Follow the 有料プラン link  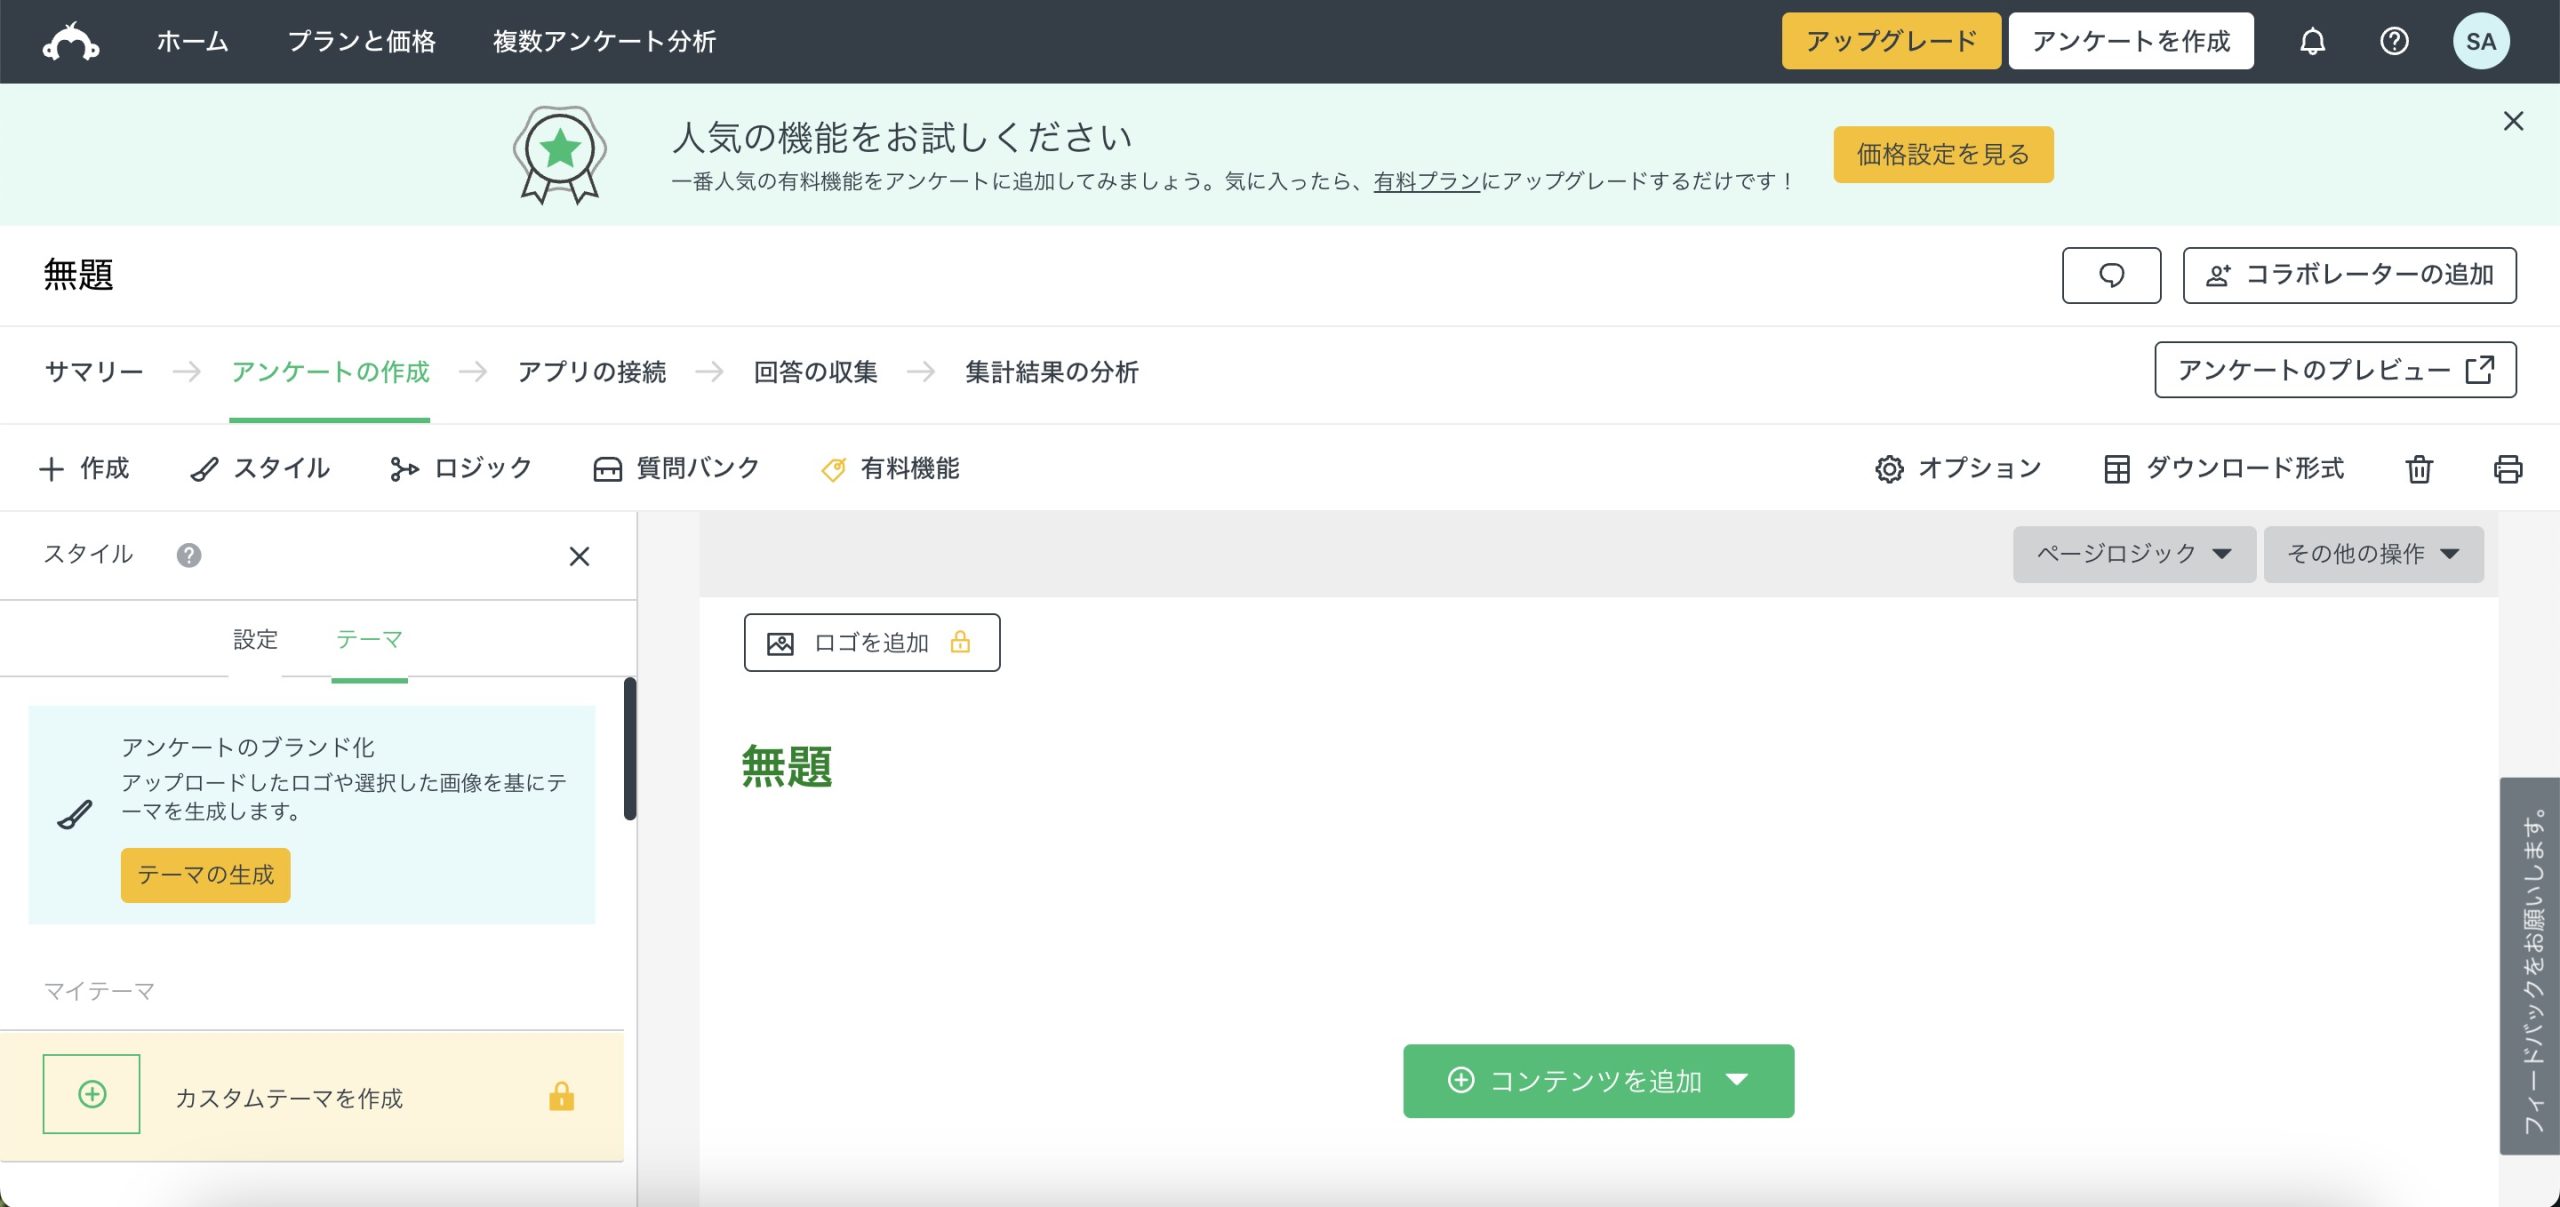(x=1426, y=181)
